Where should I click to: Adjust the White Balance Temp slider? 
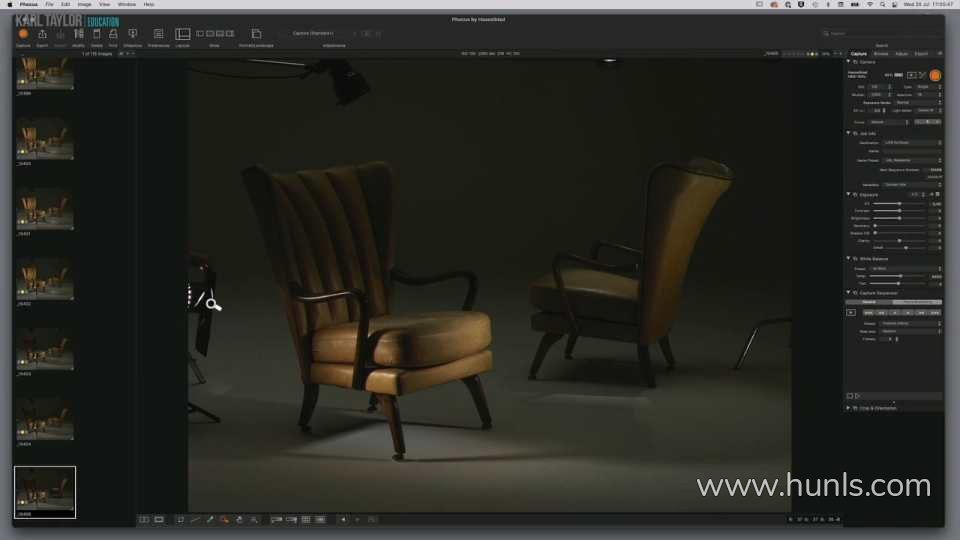coord(899,276)
